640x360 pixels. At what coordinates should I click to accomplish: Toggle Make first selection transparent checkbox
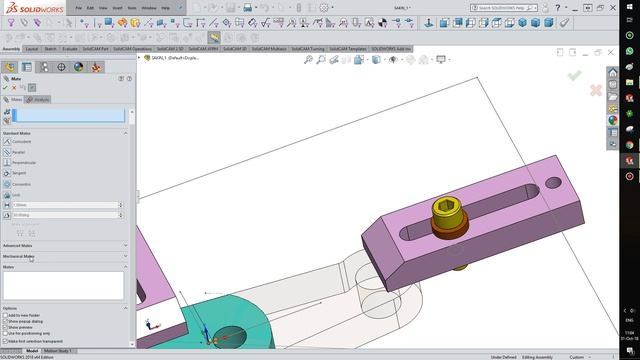(5, 341)
